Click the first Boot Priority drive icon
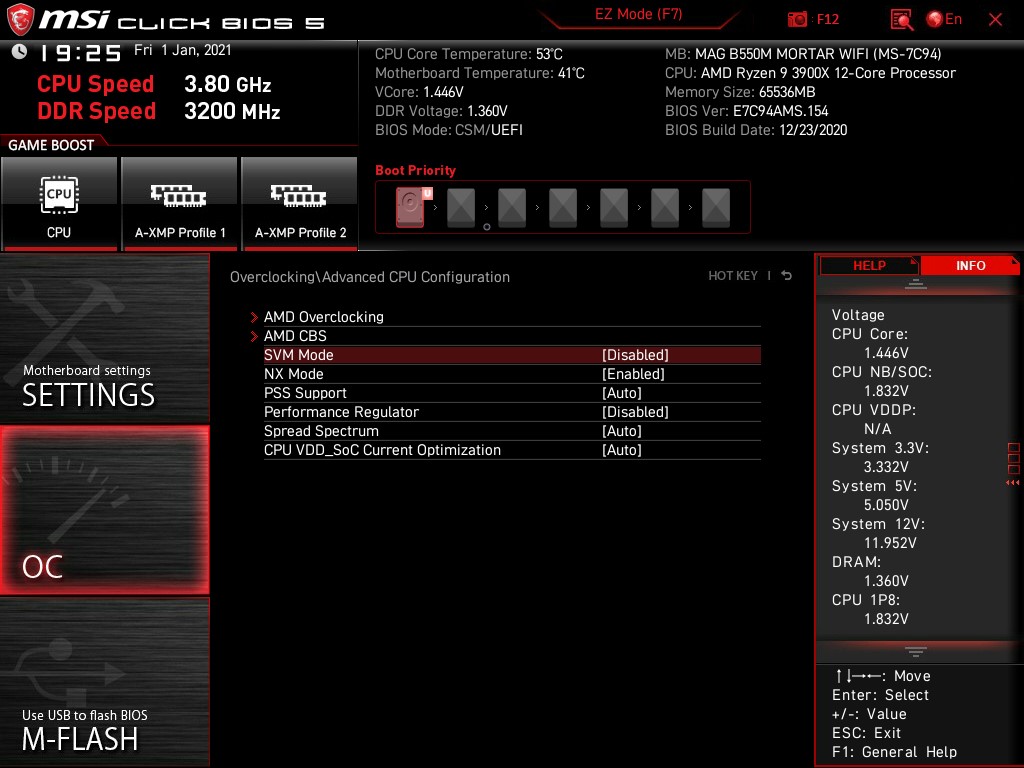This screenshot has height=768, width=1024. click(409, 206)
